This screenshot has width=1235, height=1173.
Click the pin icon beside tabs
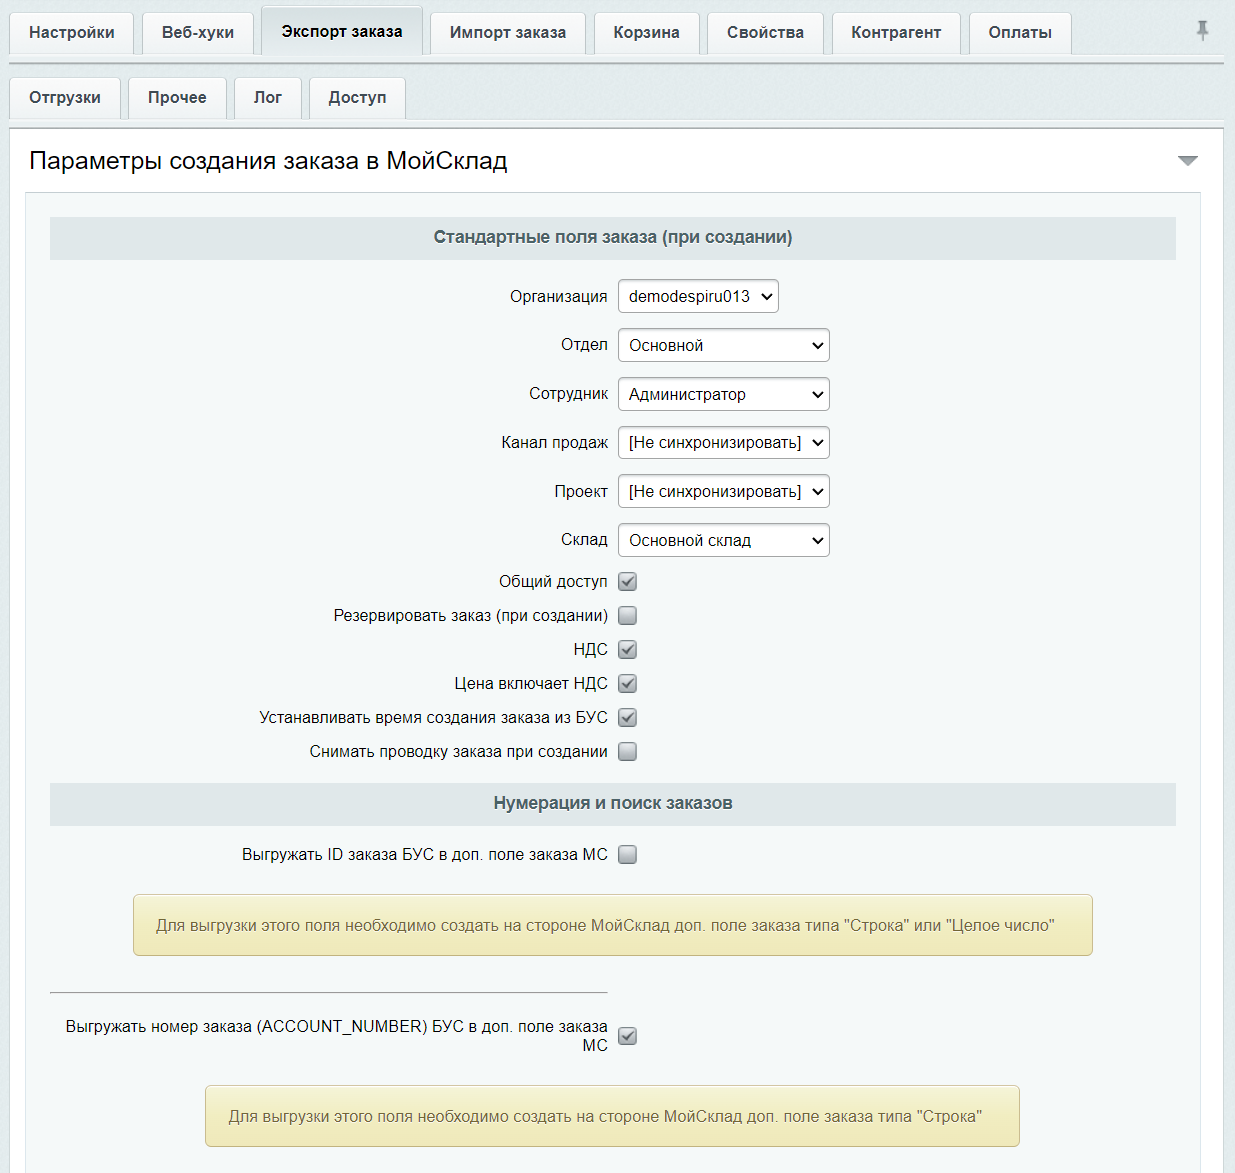[1202, 31]
